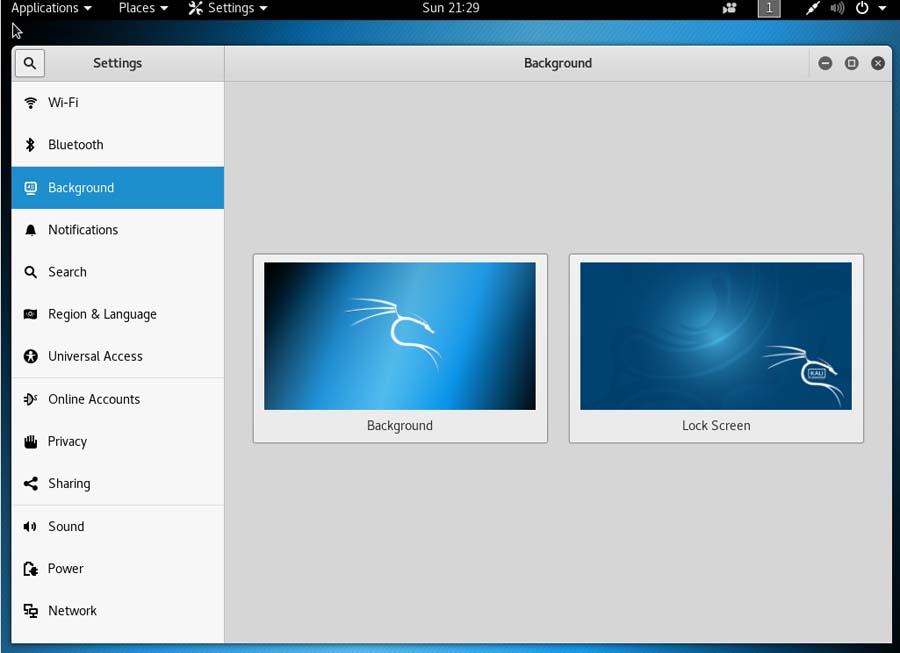Viewport: 900px width, 653px height.
Task: Click the Power battery icon in sidebar
Action: [30, 569]
